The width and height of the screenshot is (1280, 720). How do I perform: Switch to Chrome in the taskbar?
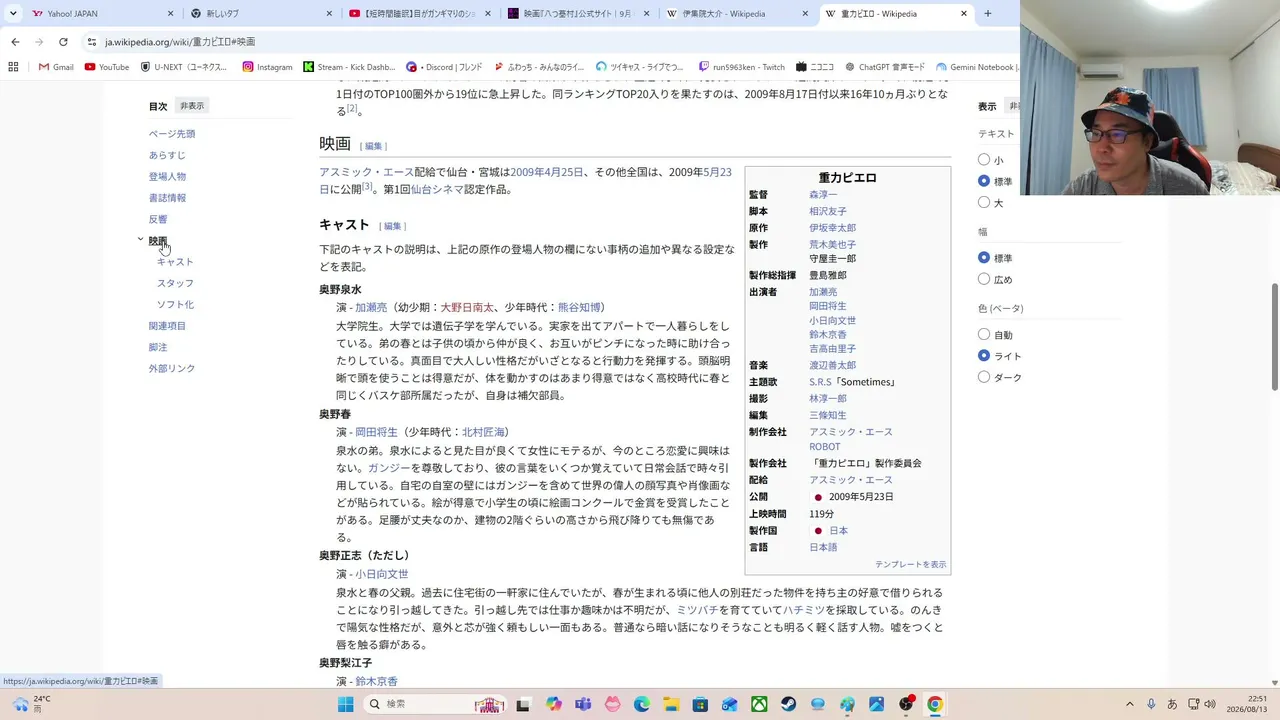pos(934,704)
